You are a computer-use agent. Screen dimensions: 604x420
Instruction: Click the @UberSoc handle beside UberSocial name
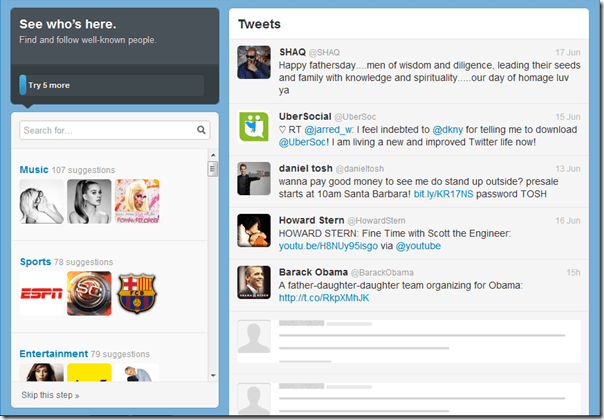pos(355,117)
